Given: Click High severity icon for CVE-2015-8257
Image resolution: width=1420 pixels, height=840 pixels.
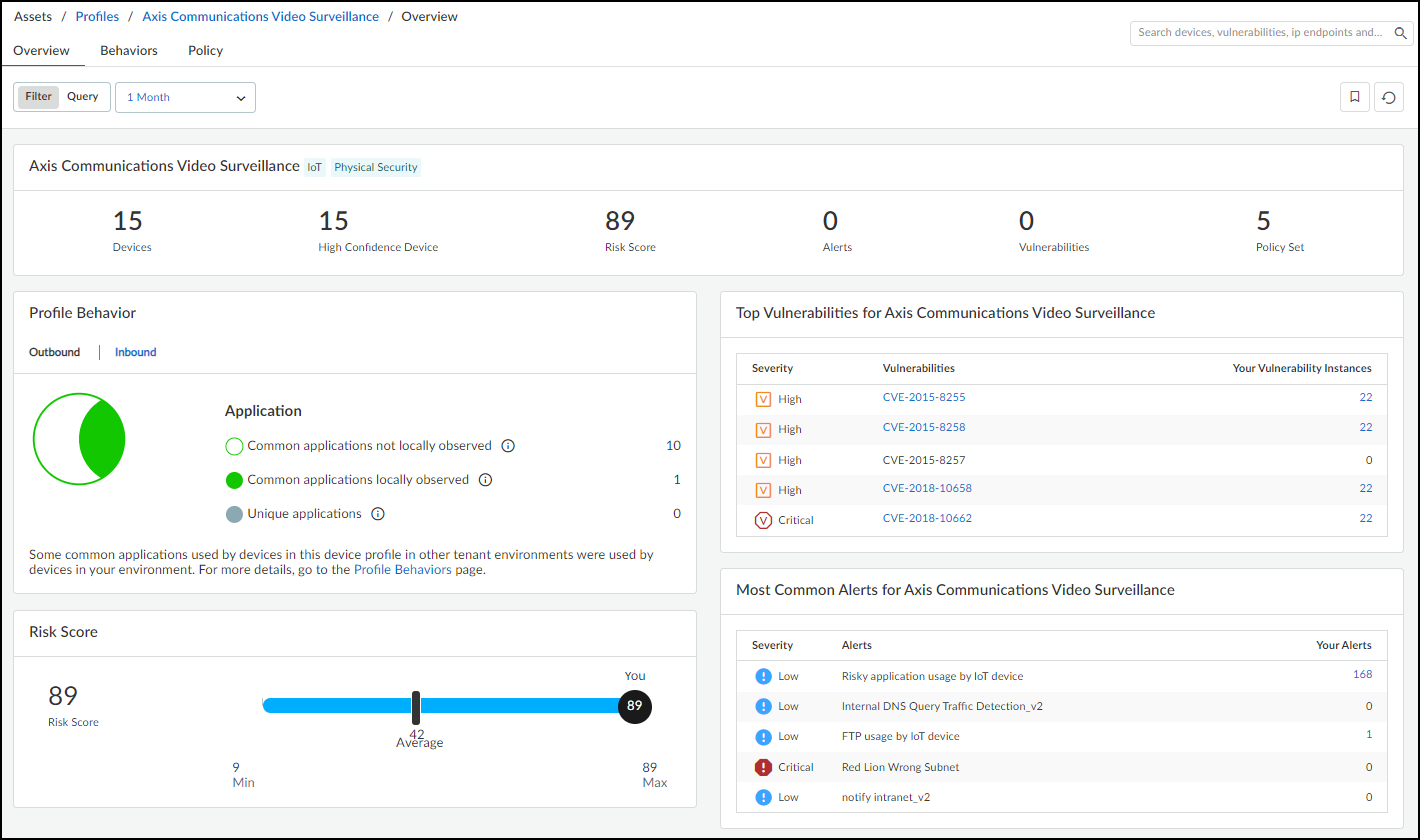Looking at the screenshot, I should point(763,460).
